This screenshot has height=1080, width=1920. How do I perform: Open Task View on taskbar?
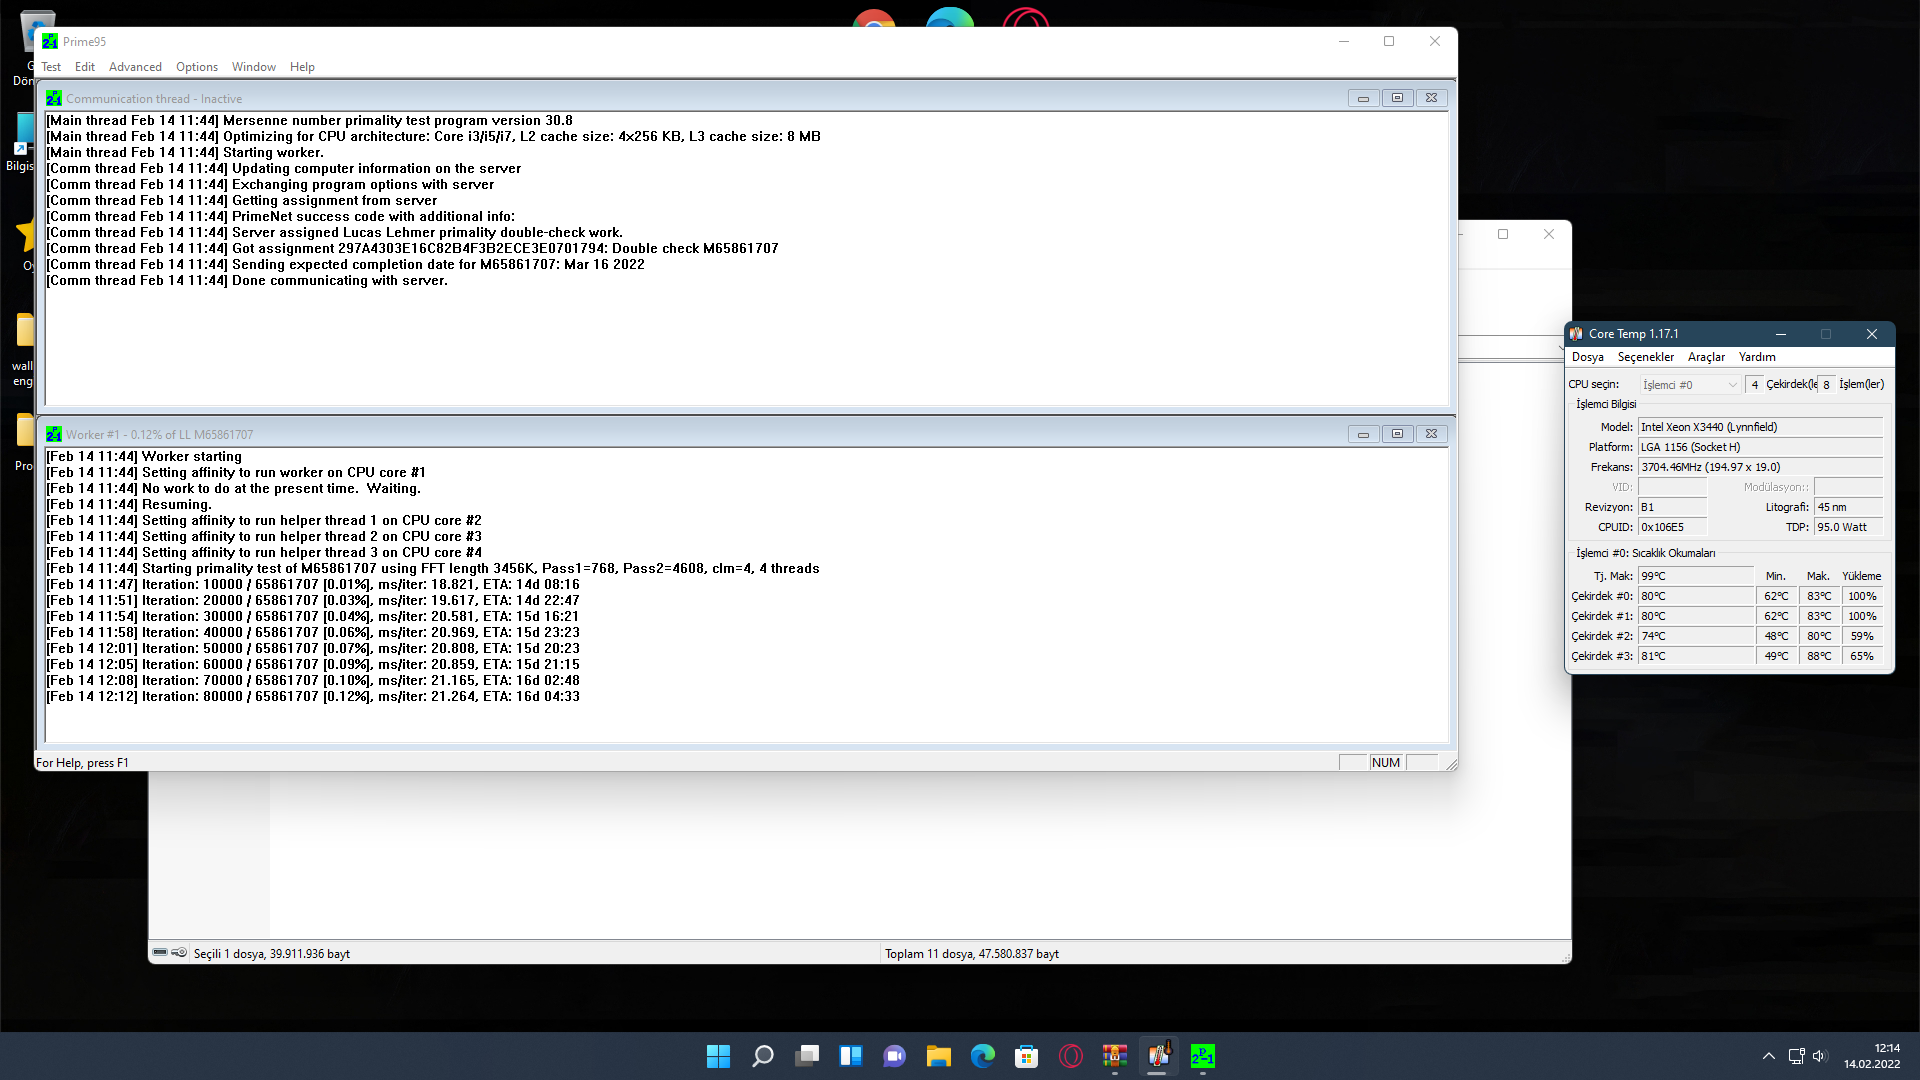point(806,1056)
